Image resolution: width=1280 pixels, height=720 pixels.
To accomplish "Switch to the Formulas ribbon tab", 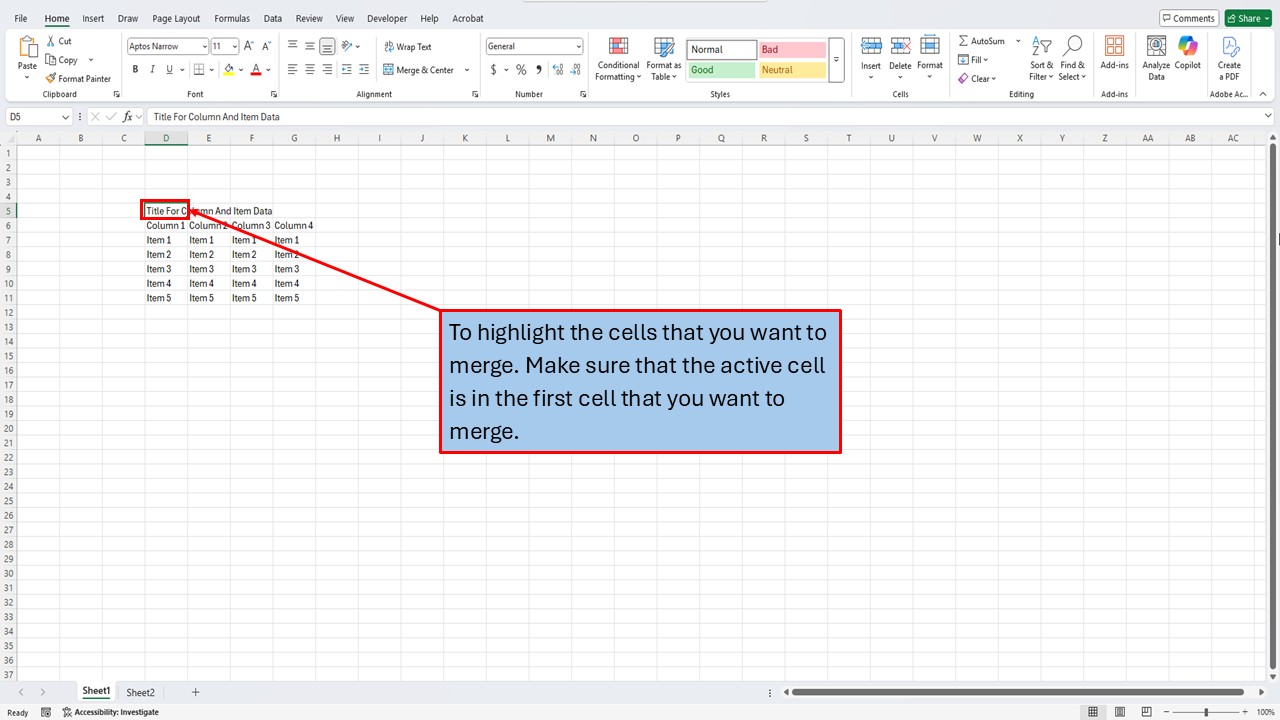I will (231, 18).
